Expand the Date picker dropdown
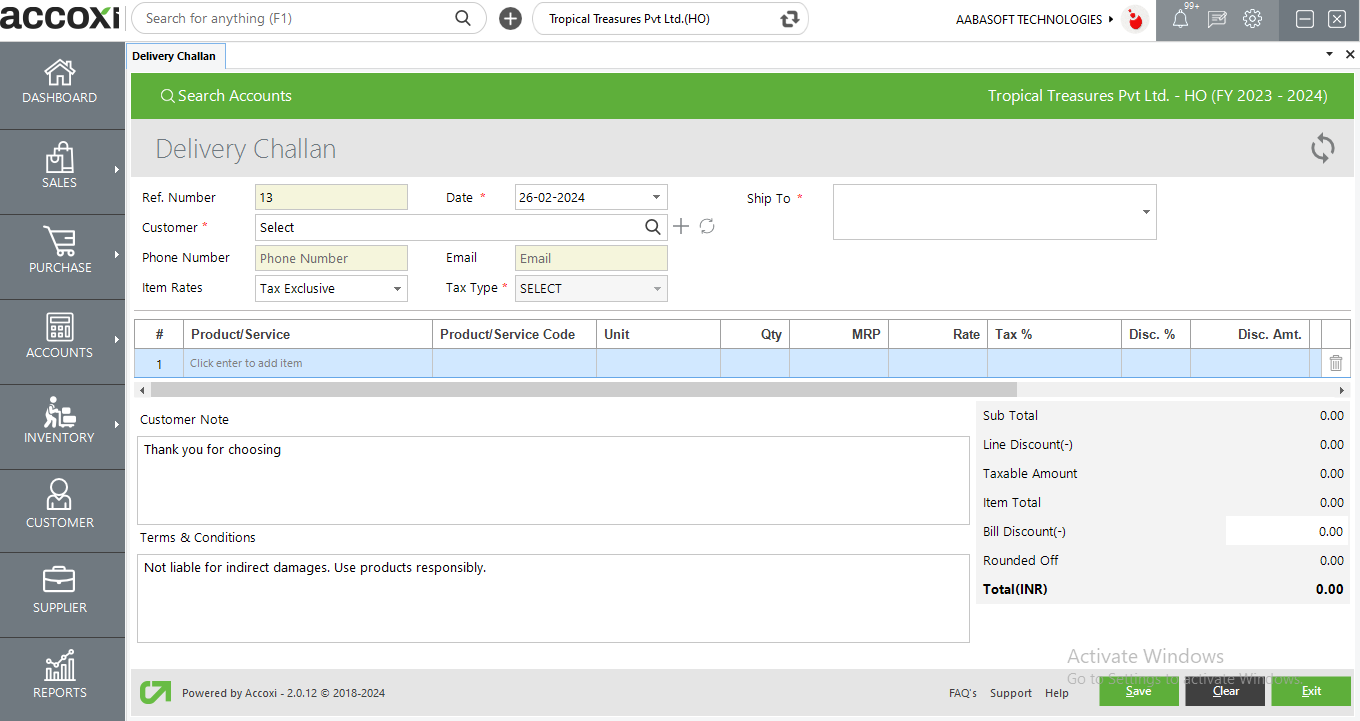 pyautogui.click(x=656, y=197)
